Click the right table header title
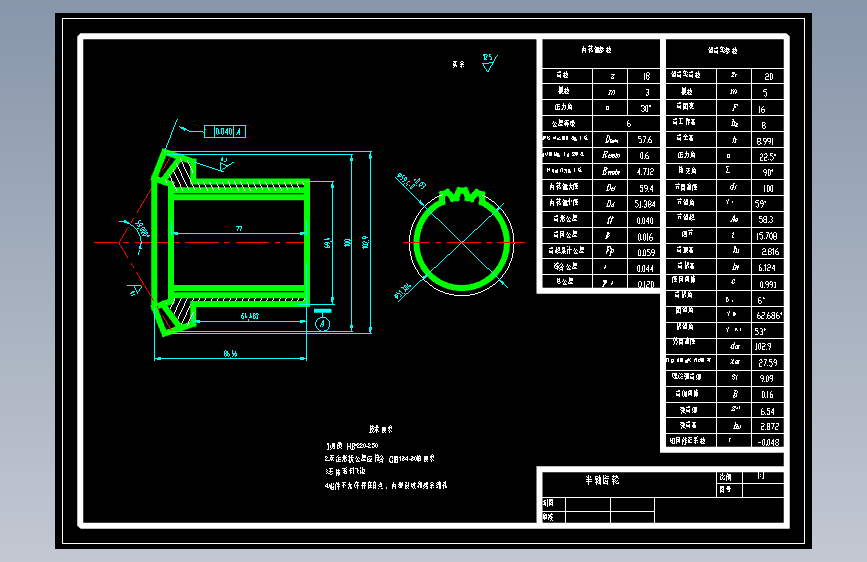 722,50
